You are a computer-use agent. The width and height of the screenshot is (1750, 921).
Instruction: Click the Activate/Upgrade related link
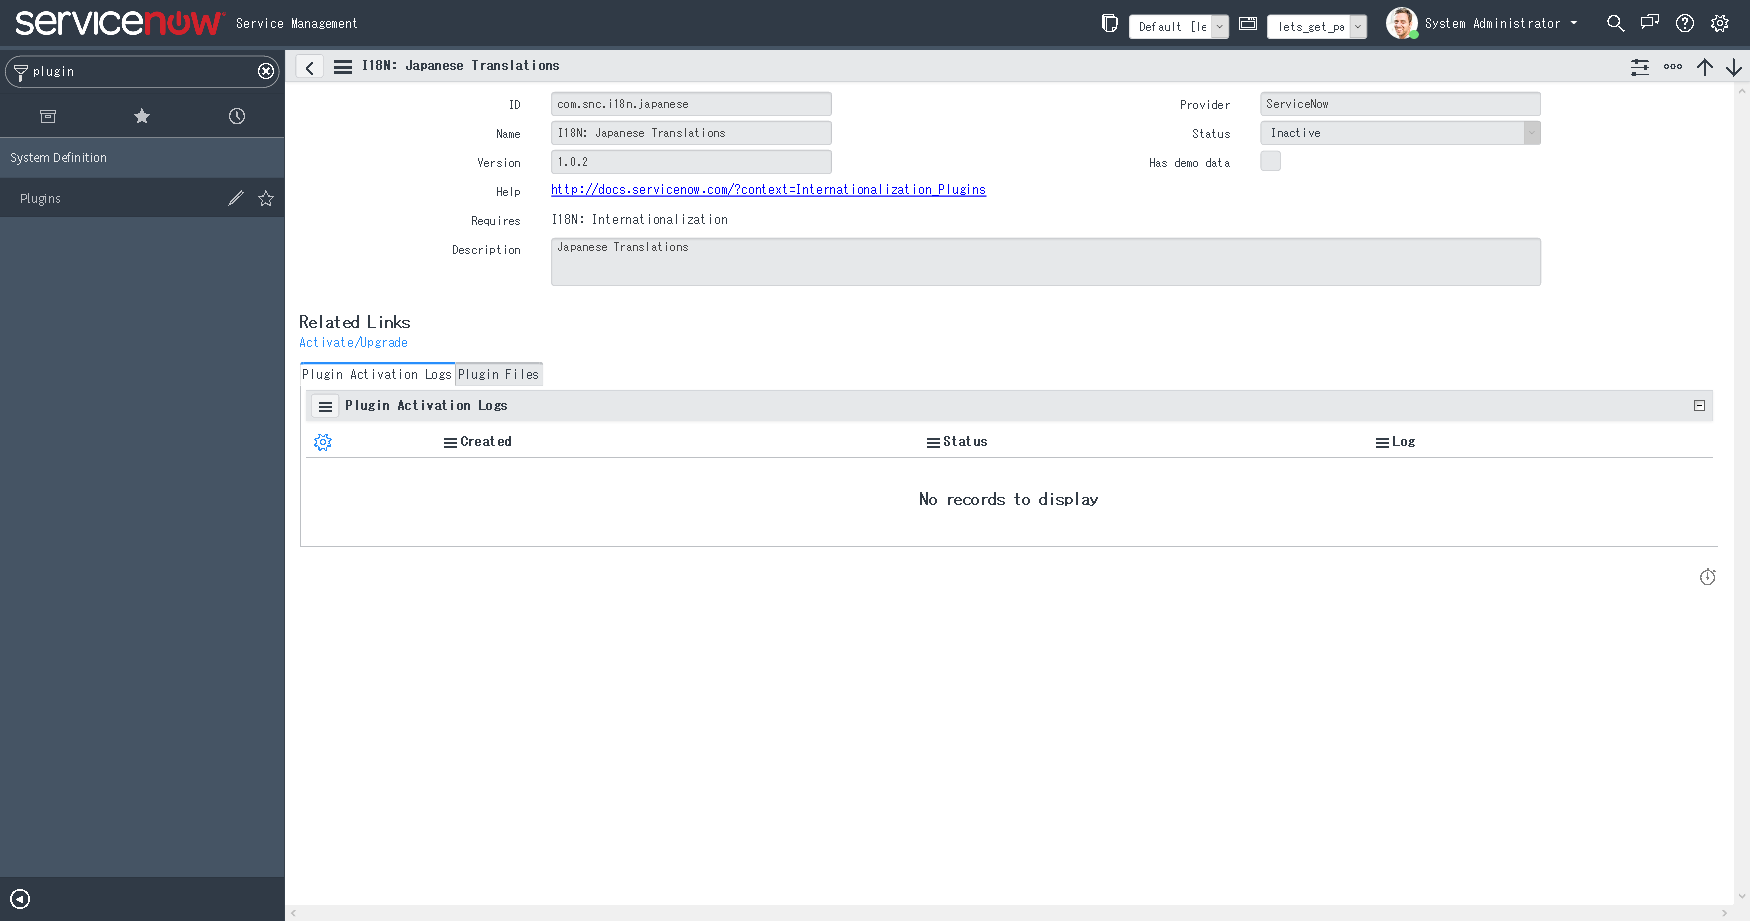353,342
